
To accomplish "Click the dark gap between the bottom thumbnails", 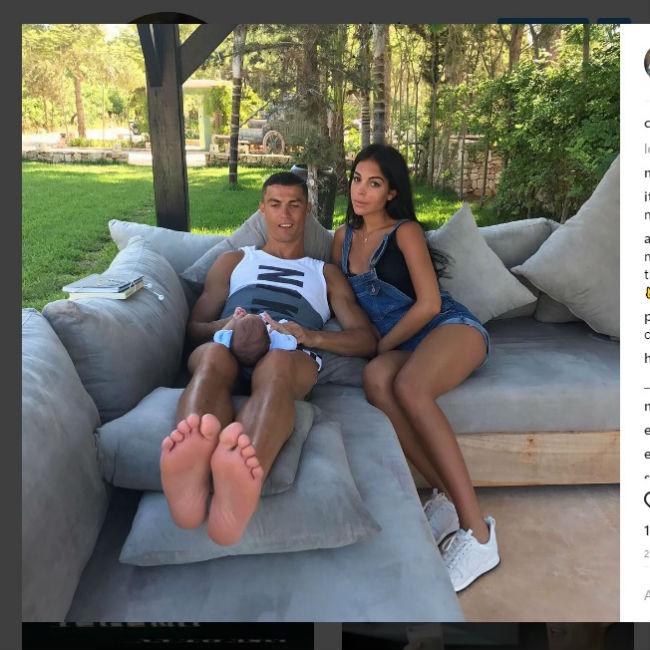I will click(x=328, y=636).
